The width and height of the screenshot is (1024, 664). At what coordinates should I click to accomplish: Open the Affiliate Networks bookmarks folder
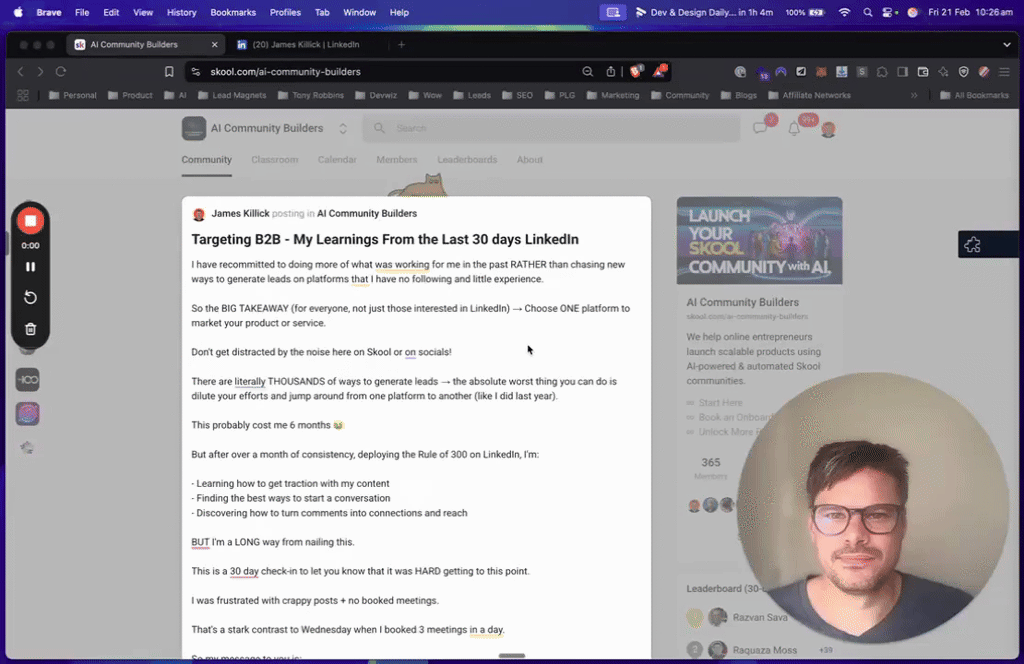click(x=810, y=95)
